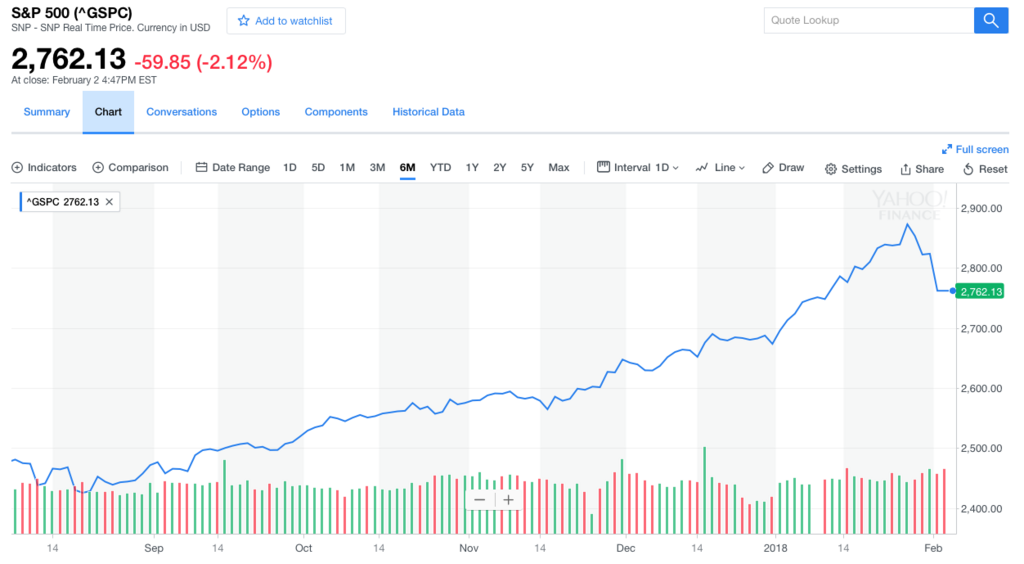Zoom in with the plus button
The height and width of the screenshot is (564, 1024).
tap(508, 500)
